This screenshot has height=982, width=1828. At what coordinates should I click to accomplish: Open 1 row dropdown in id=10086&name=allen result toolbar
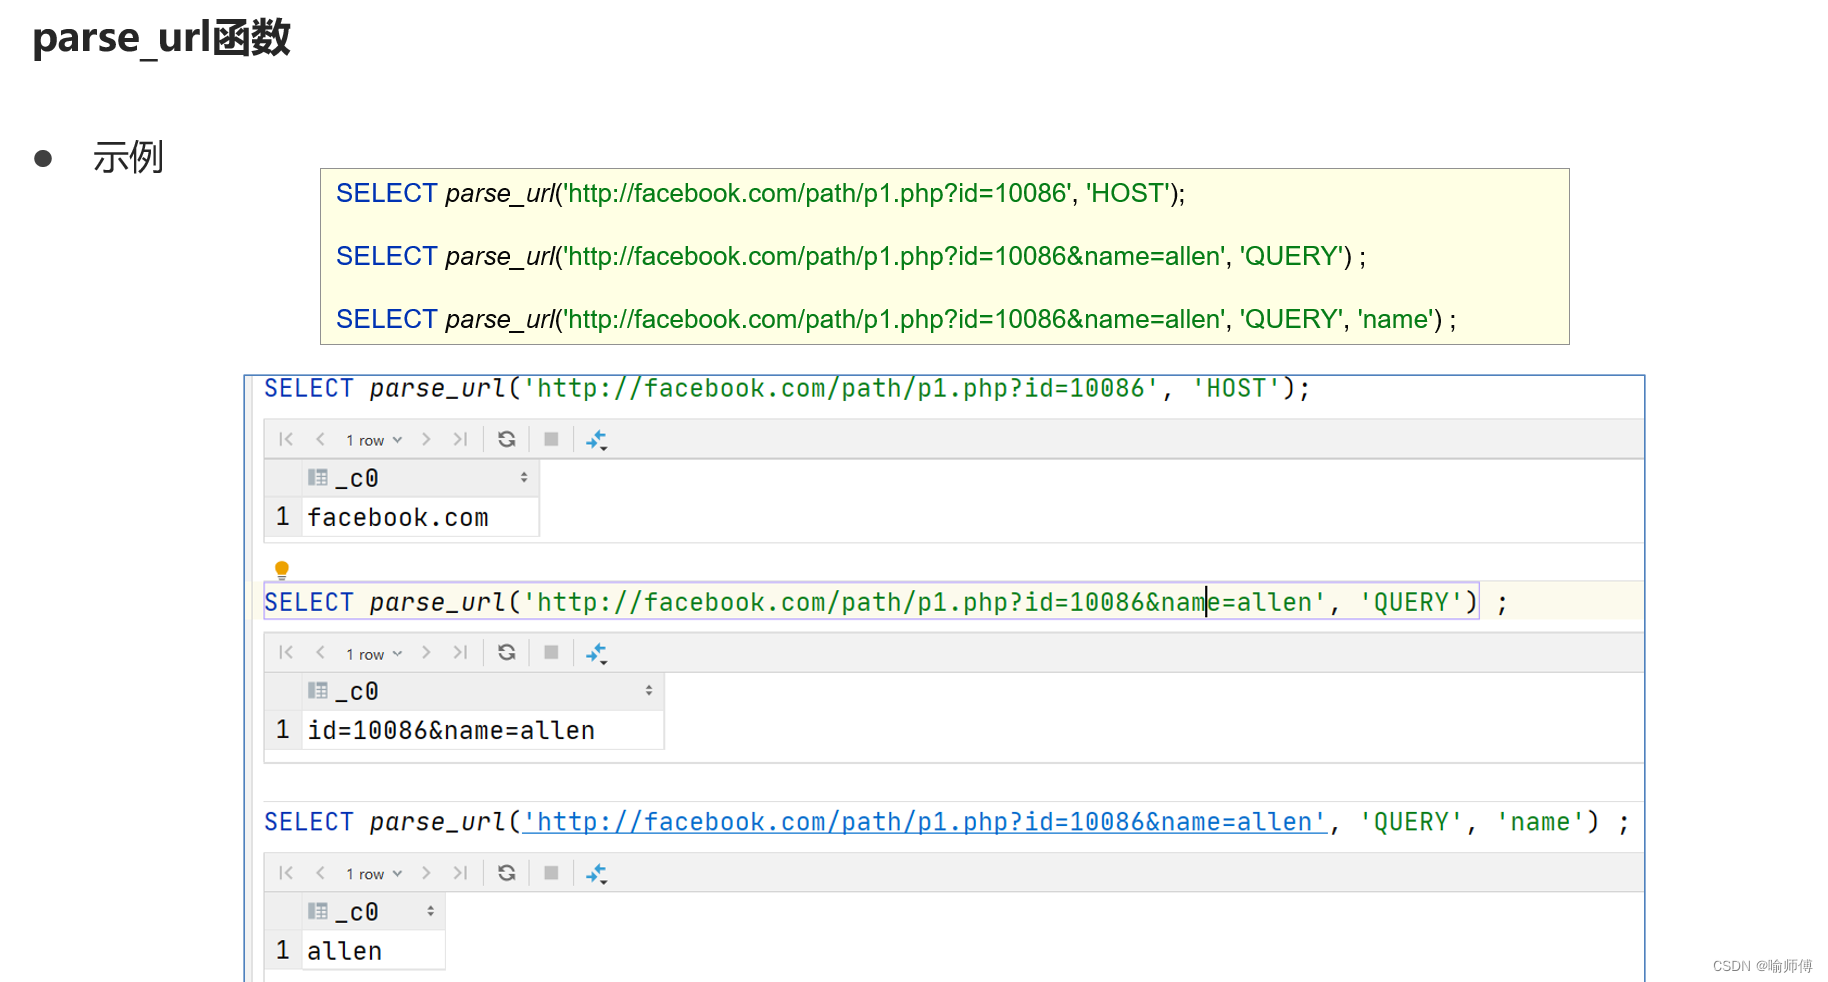click(374, 654)
